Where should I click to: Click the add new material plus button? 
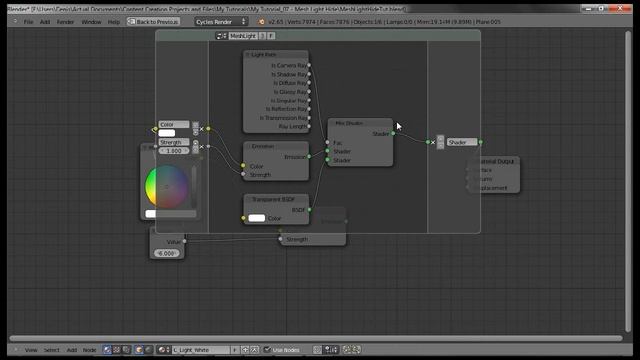[245, 350]
